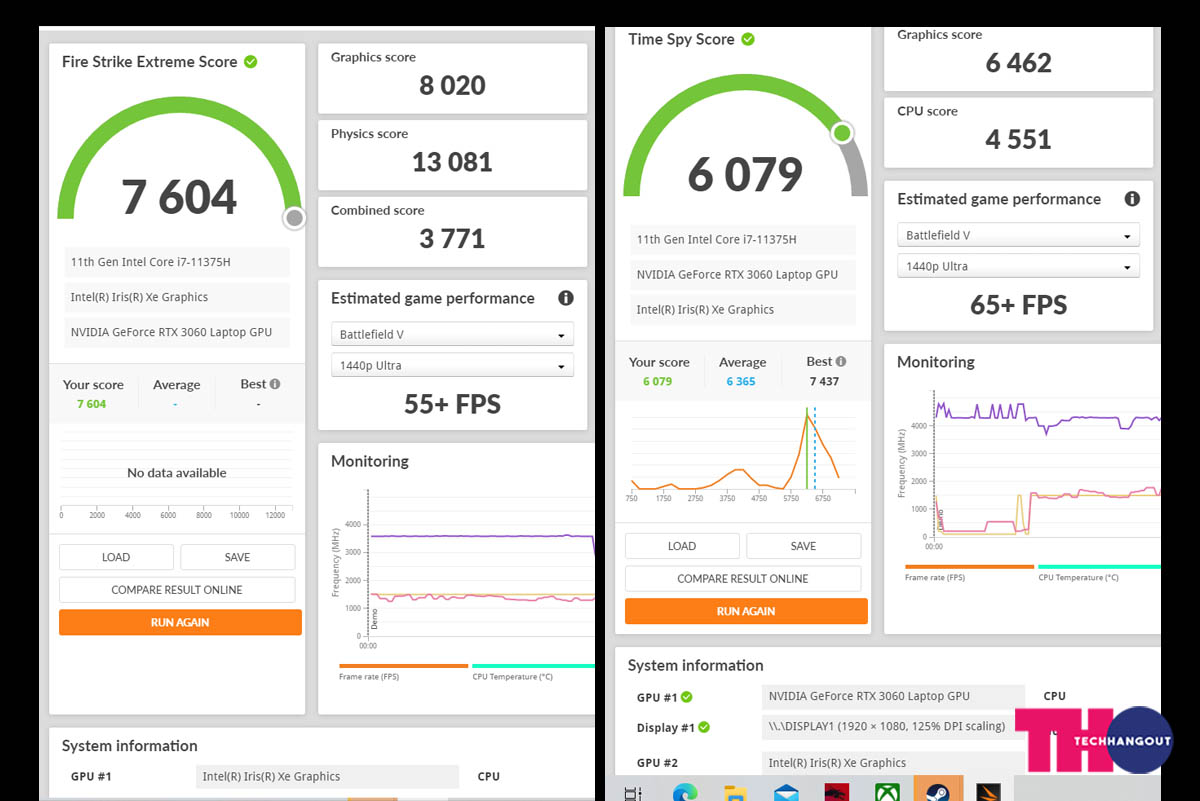Image resolution: width=1200 pixels, height=801 pixels.
Task: Click the large 6 079 score inside the gauge
Action: [746, 175]
